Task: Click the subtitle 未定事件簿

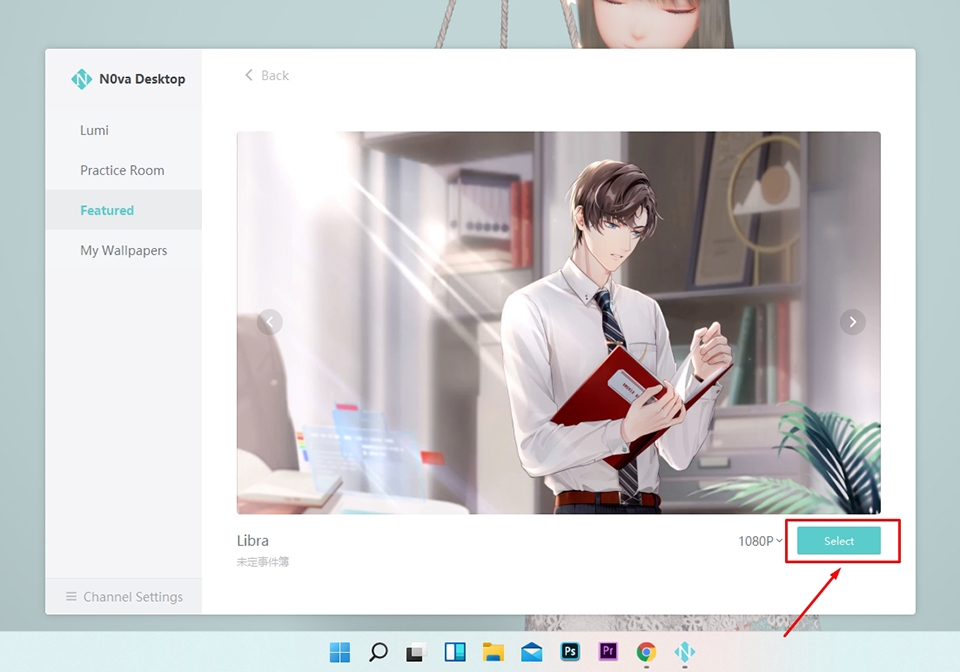Action: [263, 562]
